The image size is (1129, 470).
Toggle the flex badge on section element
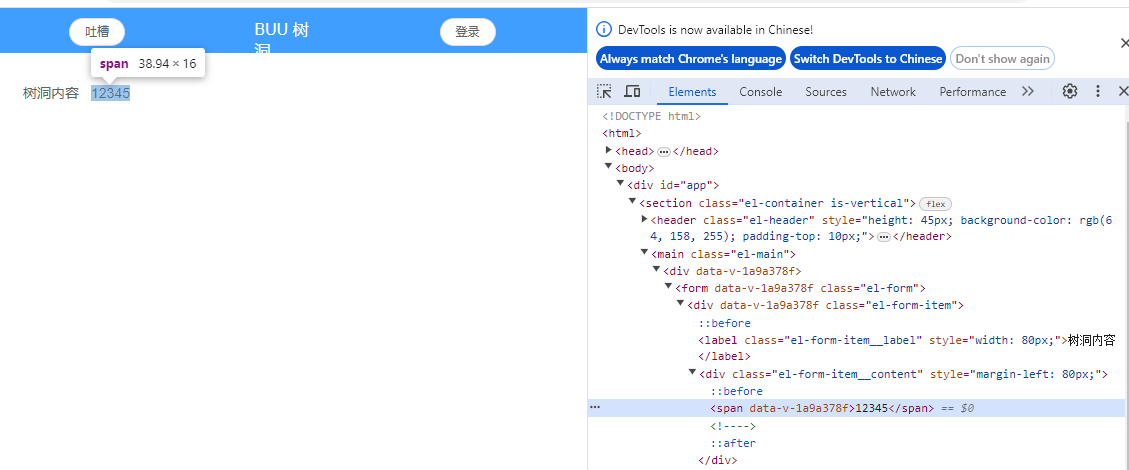935,203
